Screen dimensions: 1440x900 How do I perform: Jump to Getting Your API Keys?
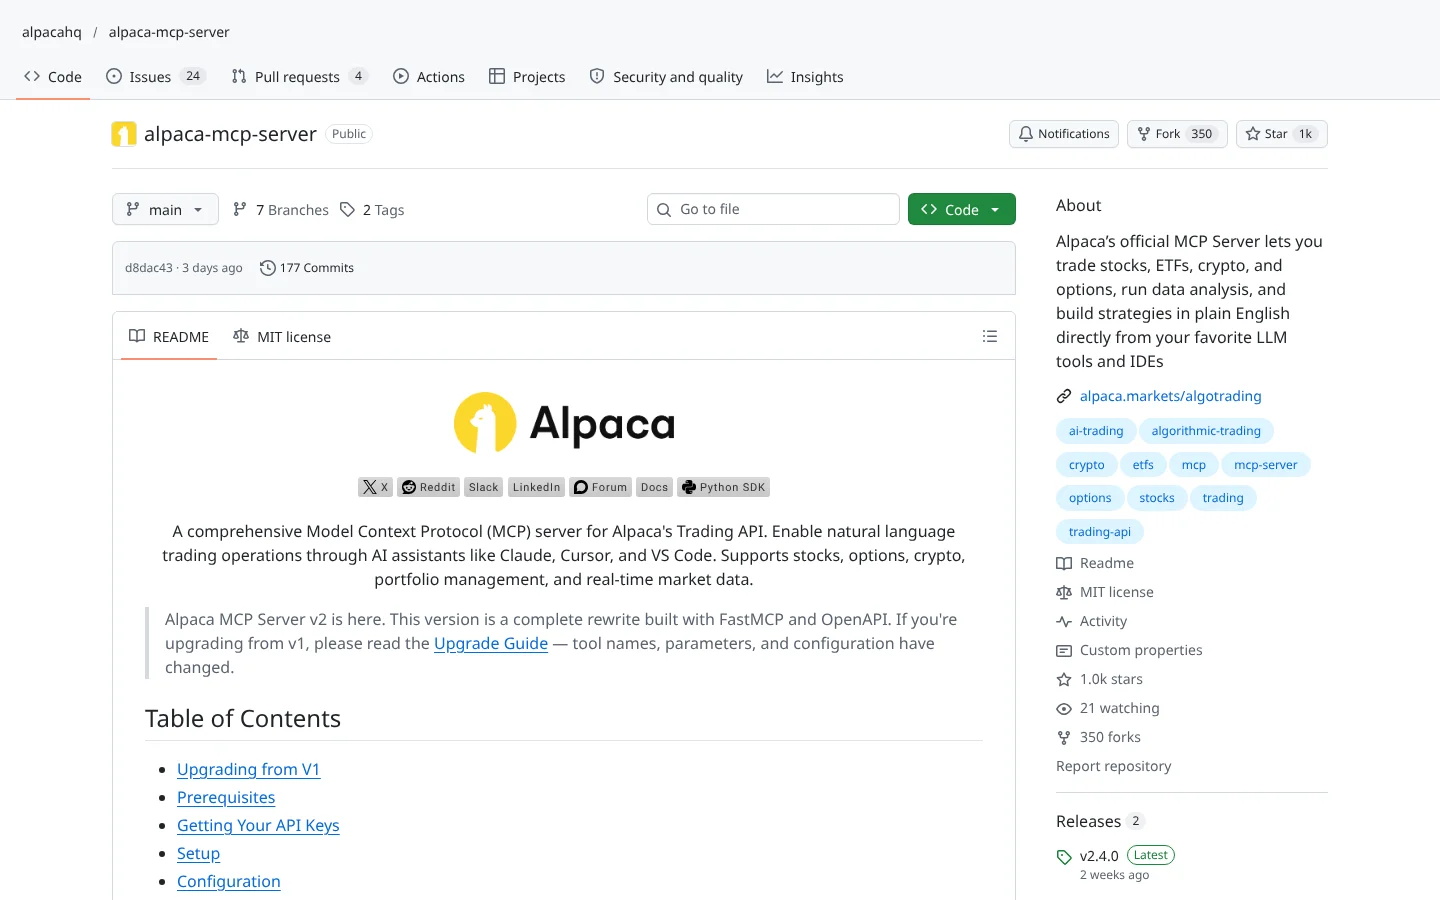pos(258,825)
